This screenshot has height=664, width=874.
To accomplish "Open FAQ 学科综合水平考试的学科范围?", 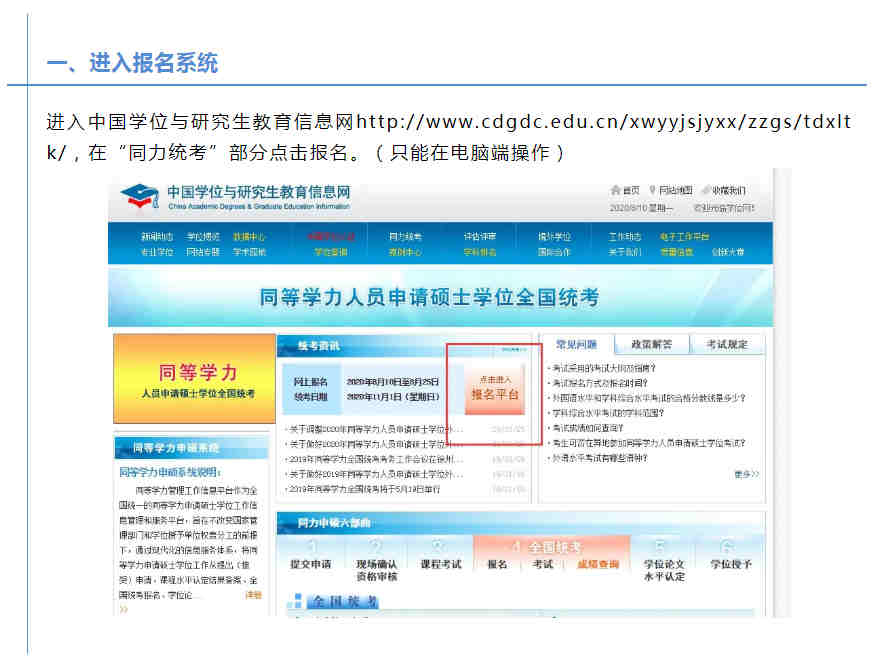I will [608, 413].
